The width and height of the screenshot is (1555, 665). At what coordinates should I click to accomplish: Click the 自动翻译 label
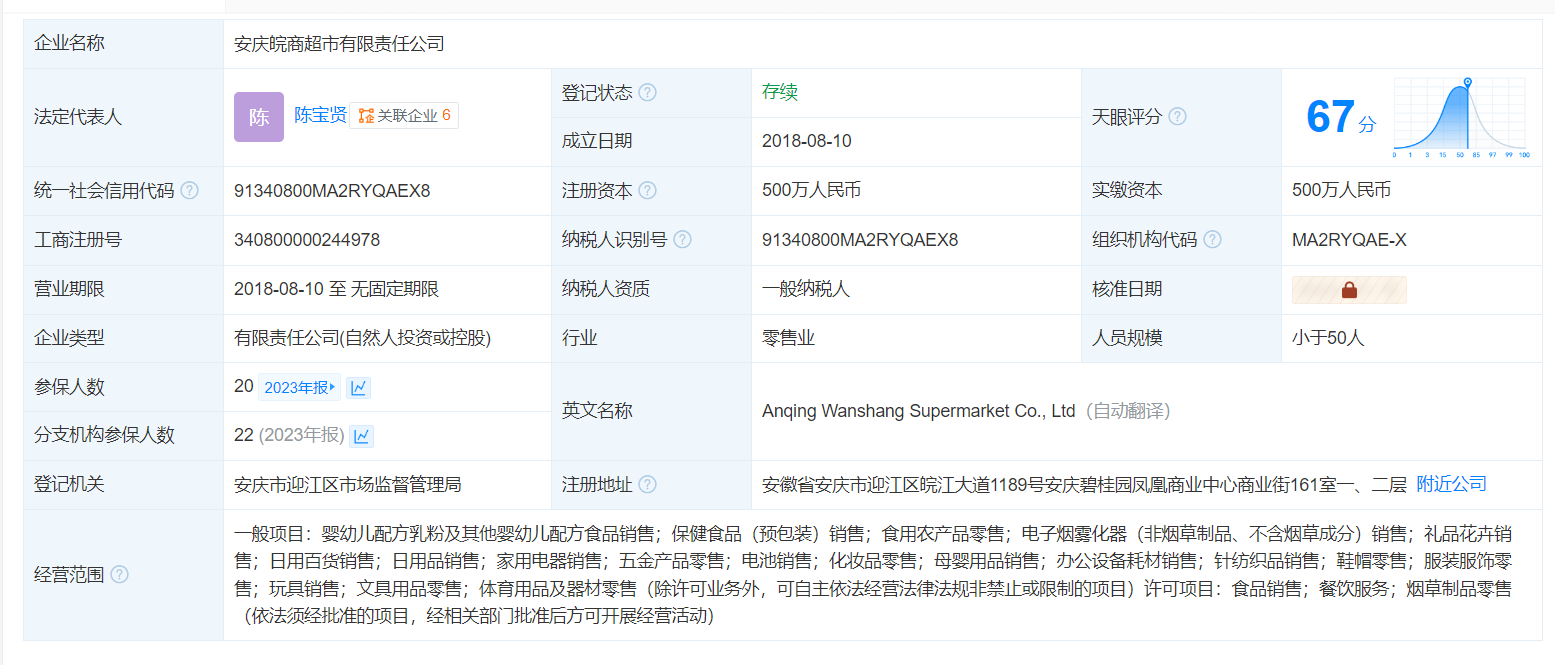click(x=1127, y=411)
